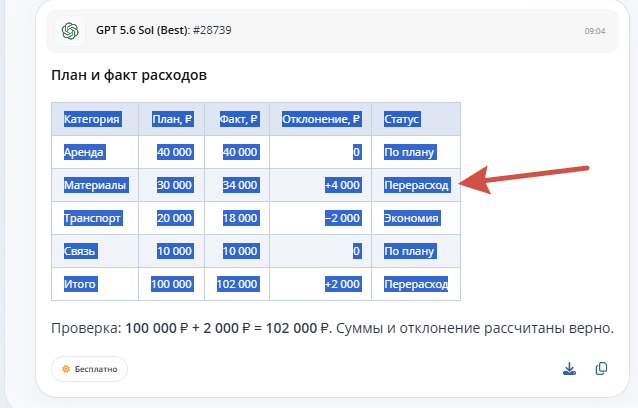Click the Отклонение, ₽ column header
638x408 pixels.
321,119
